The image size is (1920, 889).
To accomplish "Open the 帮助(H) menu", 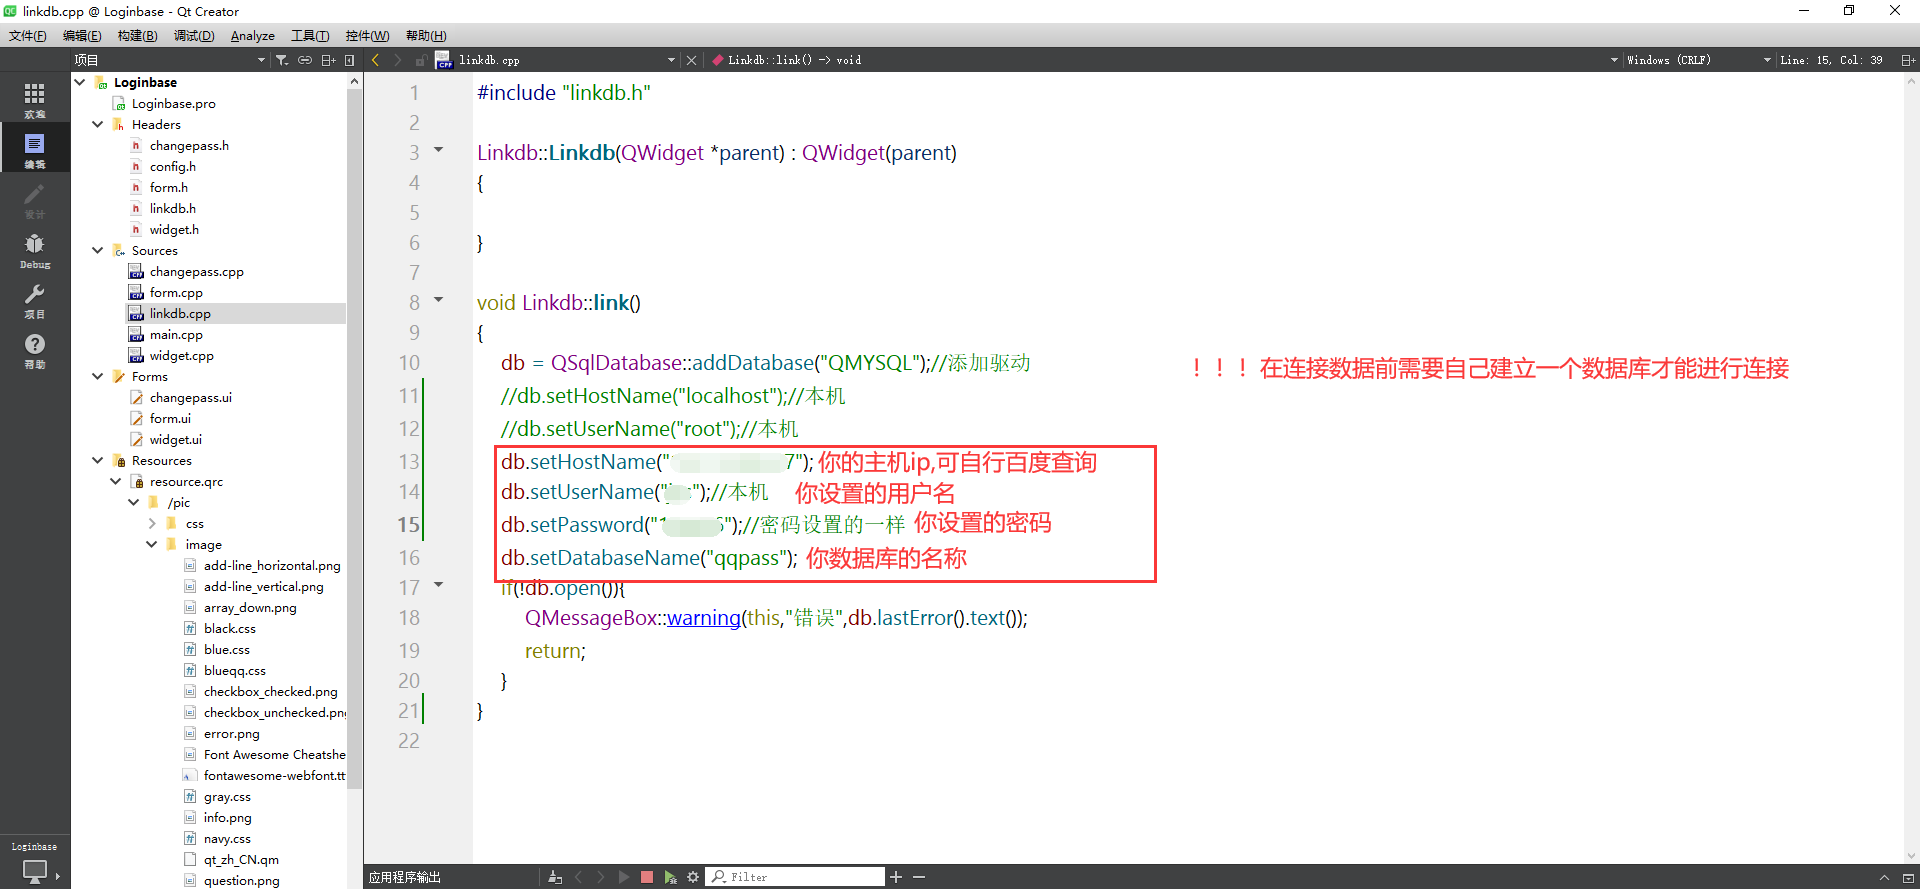I will pyautogui.click(x=426, y=36).
